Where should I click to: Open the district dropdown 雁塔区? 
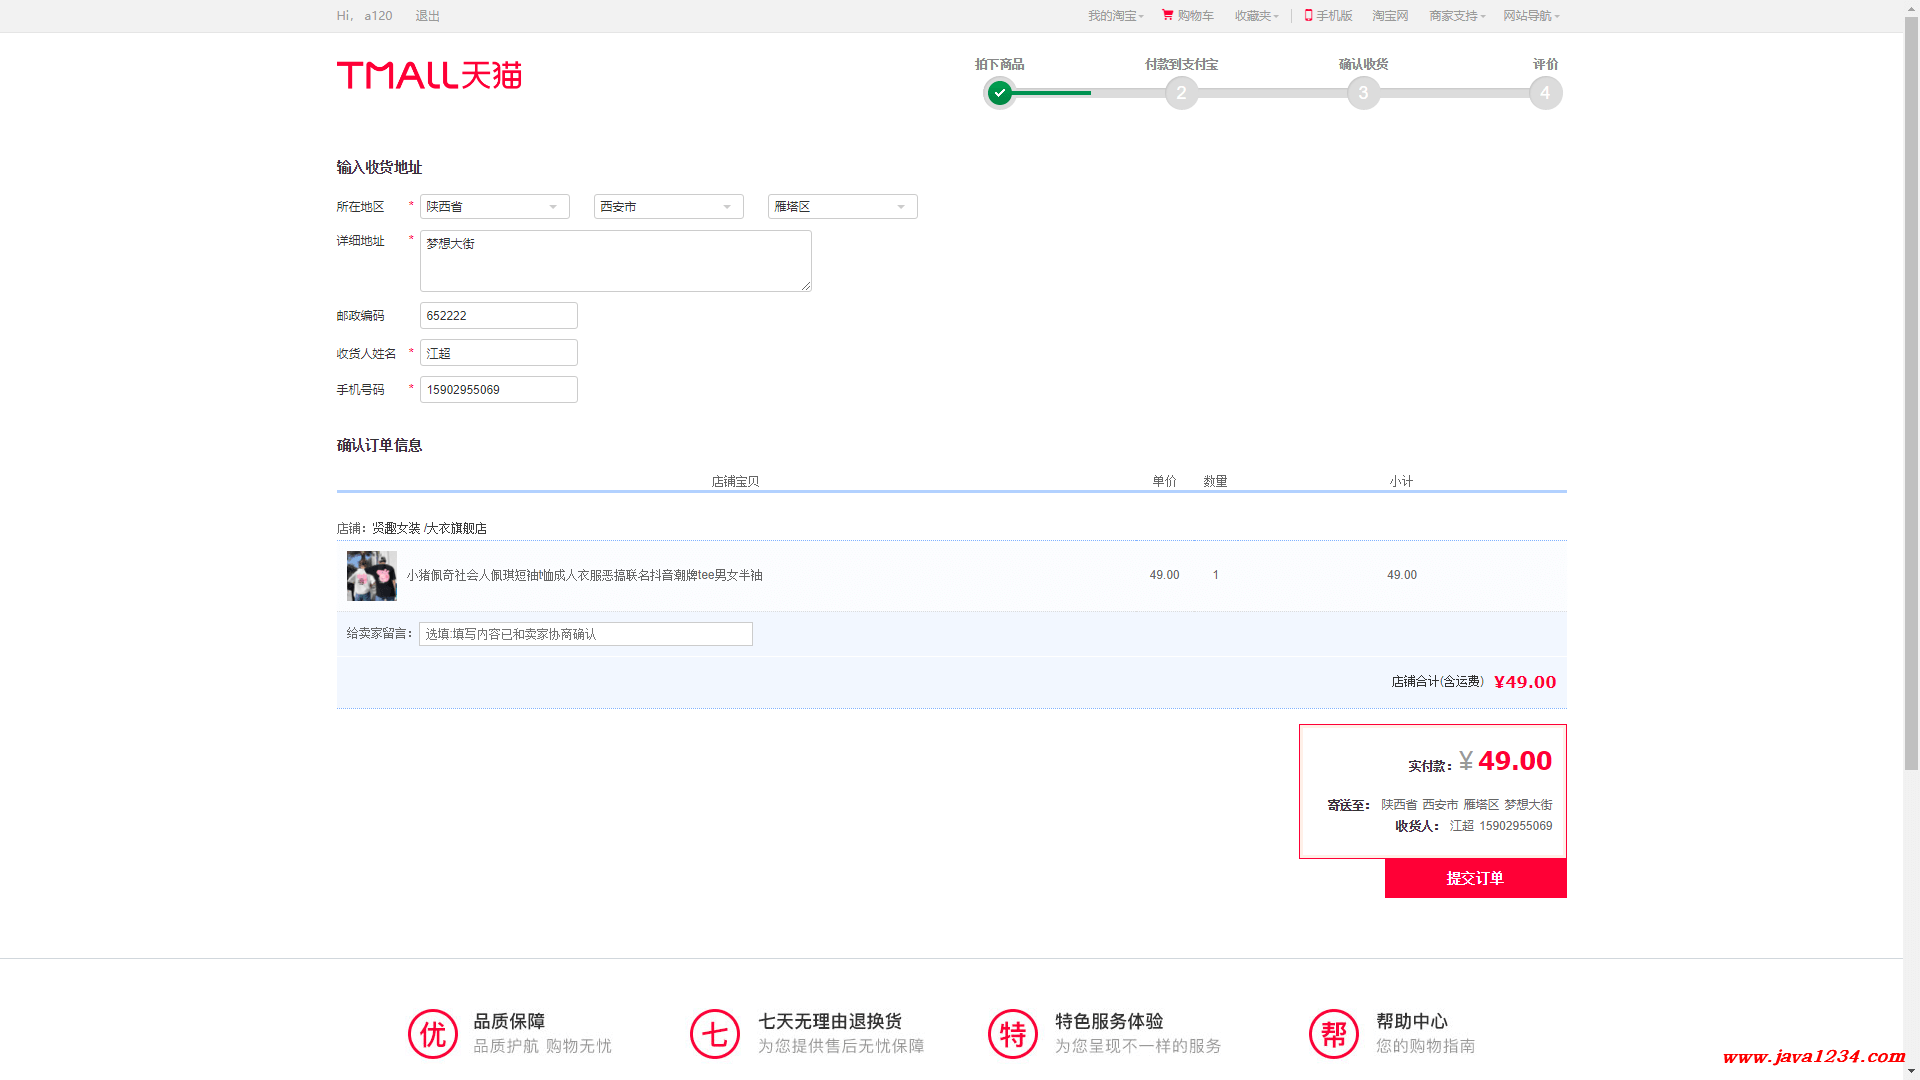pos(843,206)
